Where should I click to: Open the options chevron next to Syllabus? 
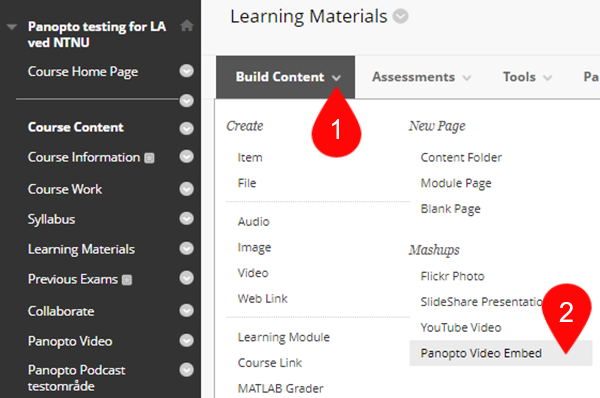tap(186, 219)
